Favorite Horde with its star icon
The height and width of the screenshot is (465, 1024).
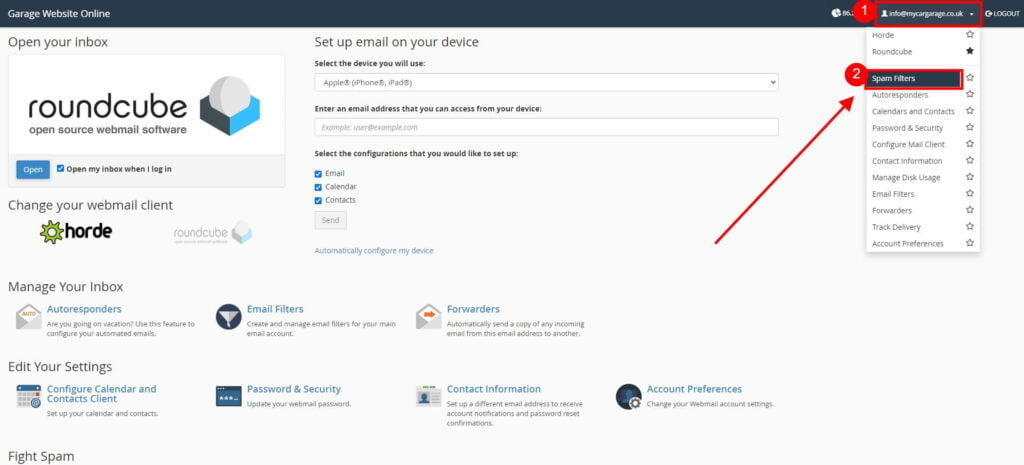[x=970, y=35]
